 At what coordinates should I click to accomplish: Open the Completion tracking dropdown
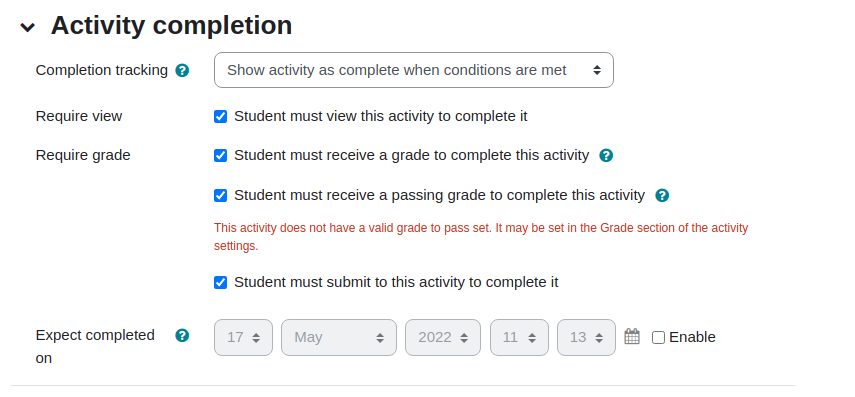click(x=414, y=70)
